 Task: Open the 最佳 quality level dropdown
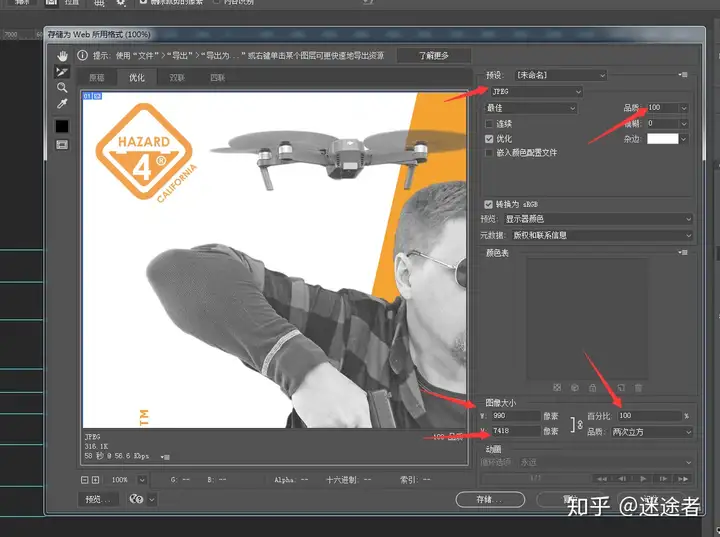[x=530, y=108]
